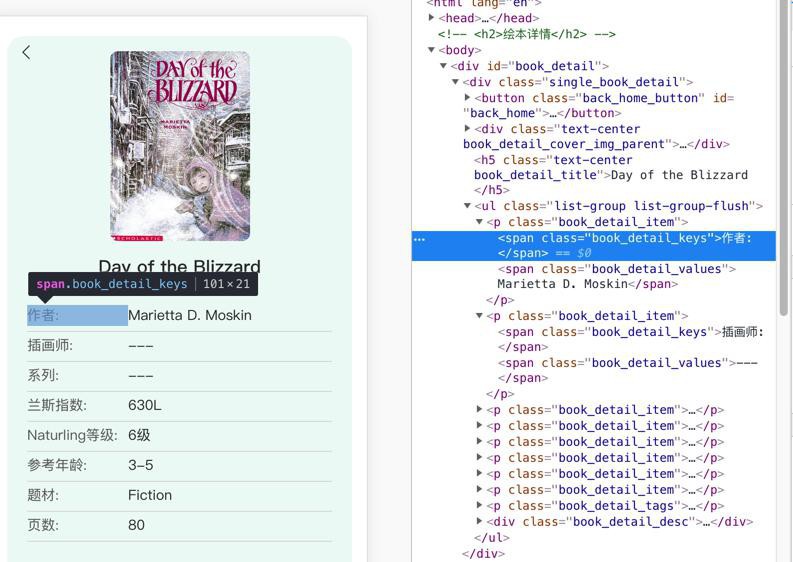
Task: Click the page count 80
Action: point(136,525)
